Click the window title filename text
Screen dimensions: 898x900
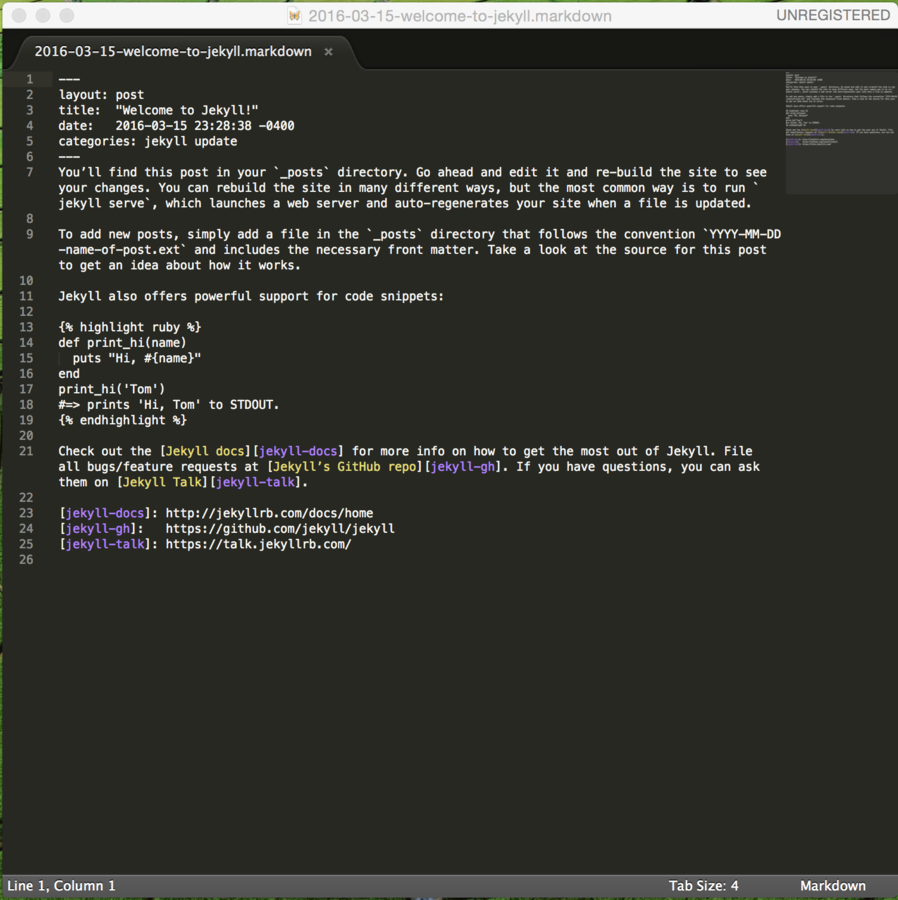click(460, 15)
